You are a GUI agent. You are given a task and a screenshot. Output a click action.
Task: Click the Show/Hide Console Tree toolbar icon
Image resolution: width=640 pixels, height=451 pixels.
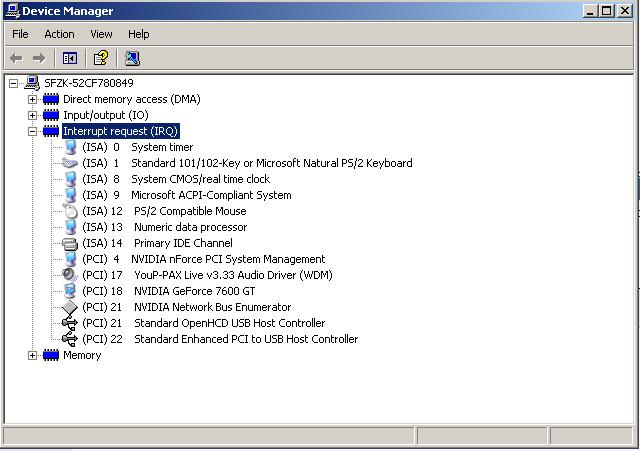tap(70, 59)
